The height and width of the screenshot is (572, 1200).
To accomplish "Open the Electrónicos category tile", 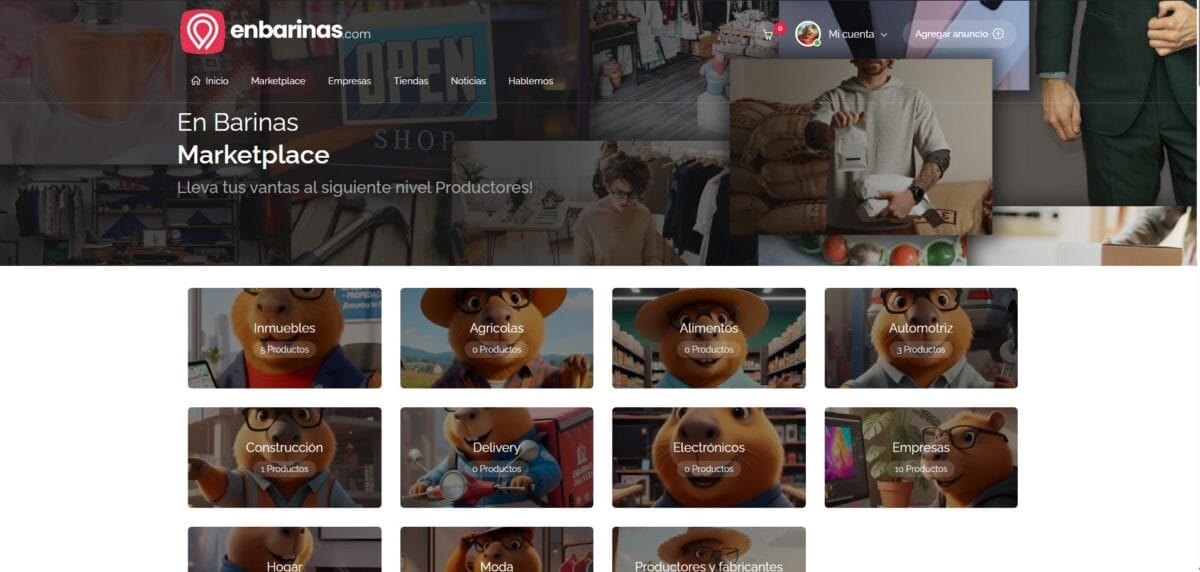I will click(708, 457).
